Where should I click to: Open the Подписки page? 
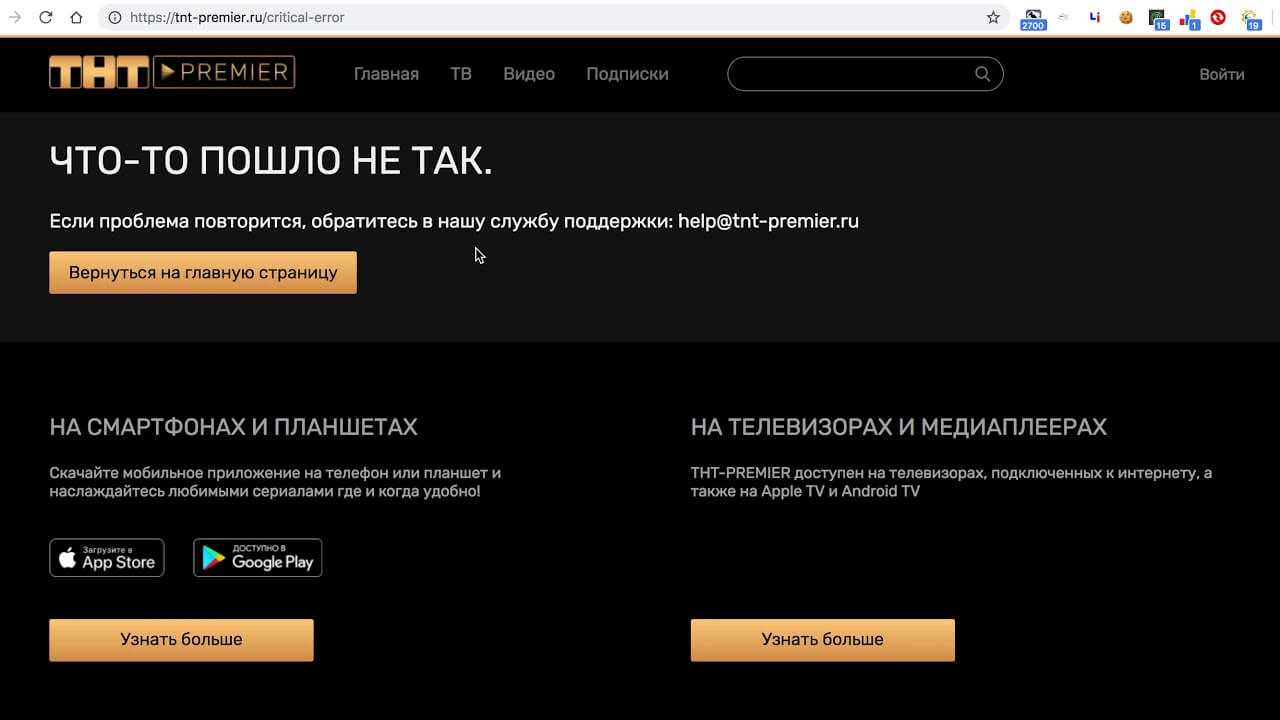coord(627,74)
